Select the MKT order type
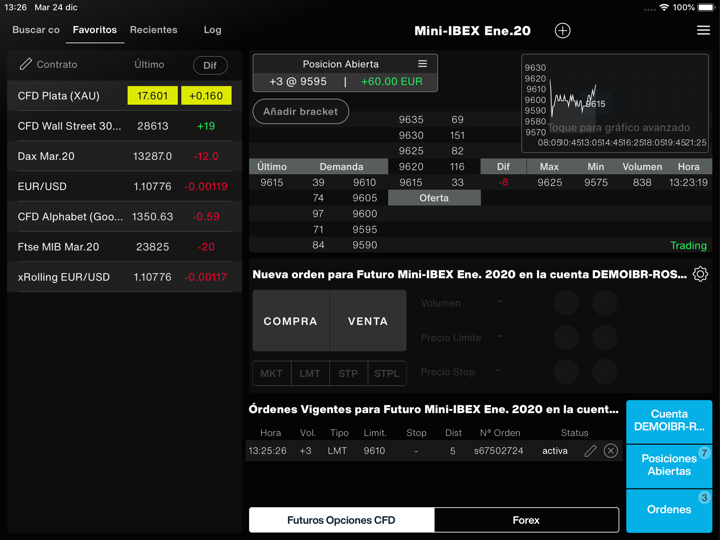Image resolution: width=720 pixels, height=540 pixels. pyautogui.click(x=271, y=373)
